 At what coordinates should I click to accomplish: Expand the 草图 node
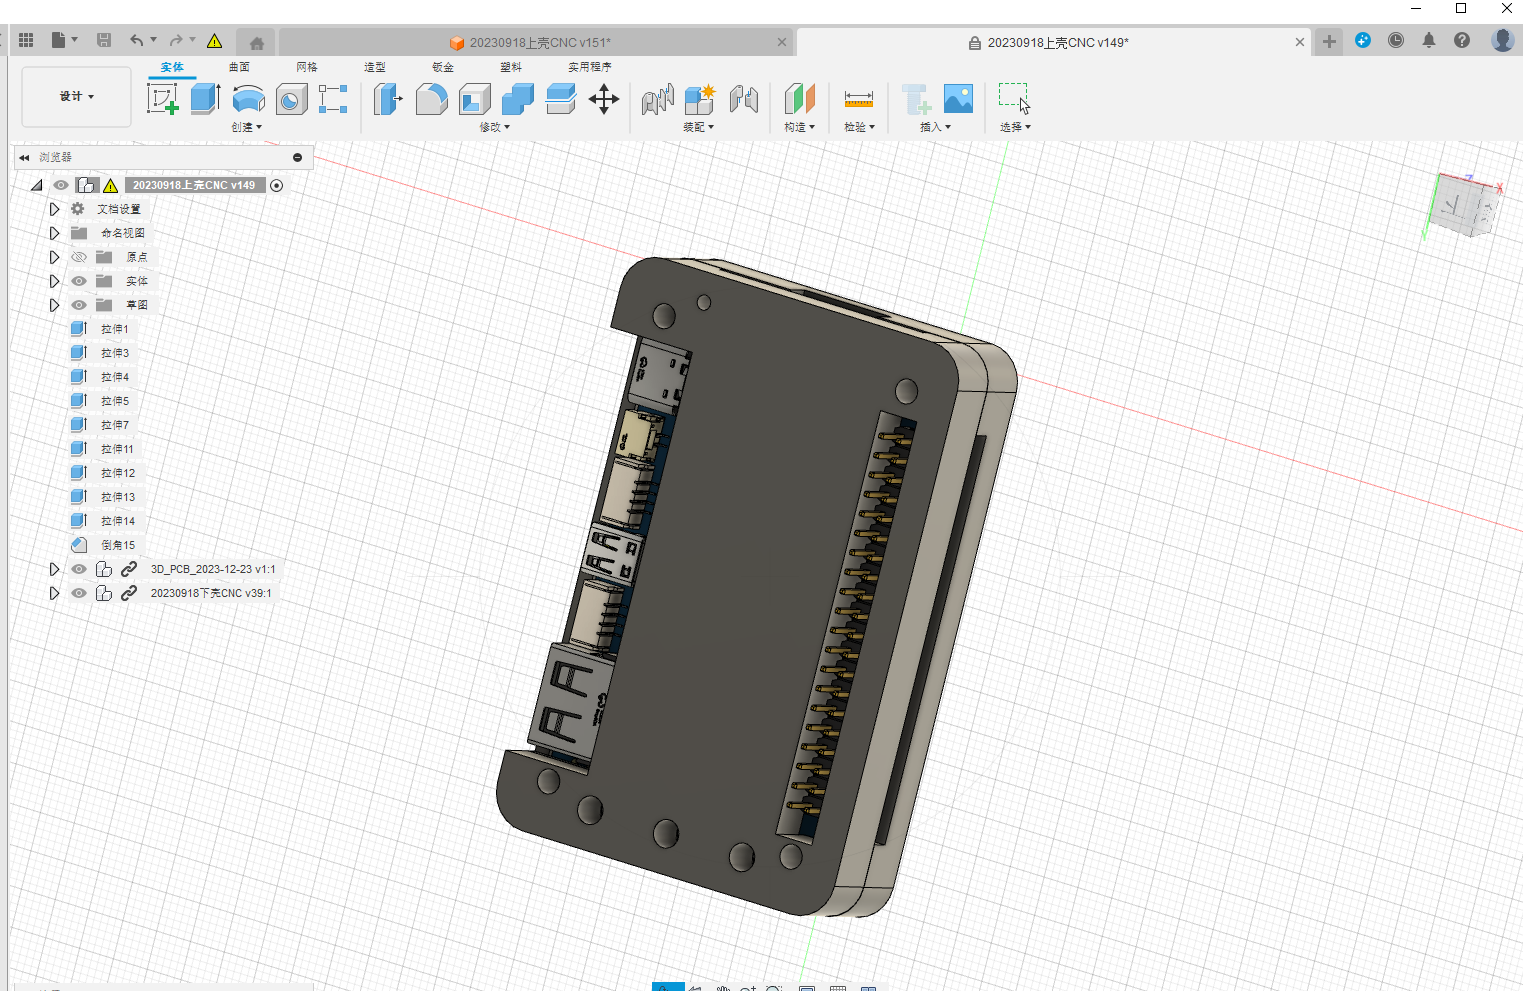(x=55, y=305)
